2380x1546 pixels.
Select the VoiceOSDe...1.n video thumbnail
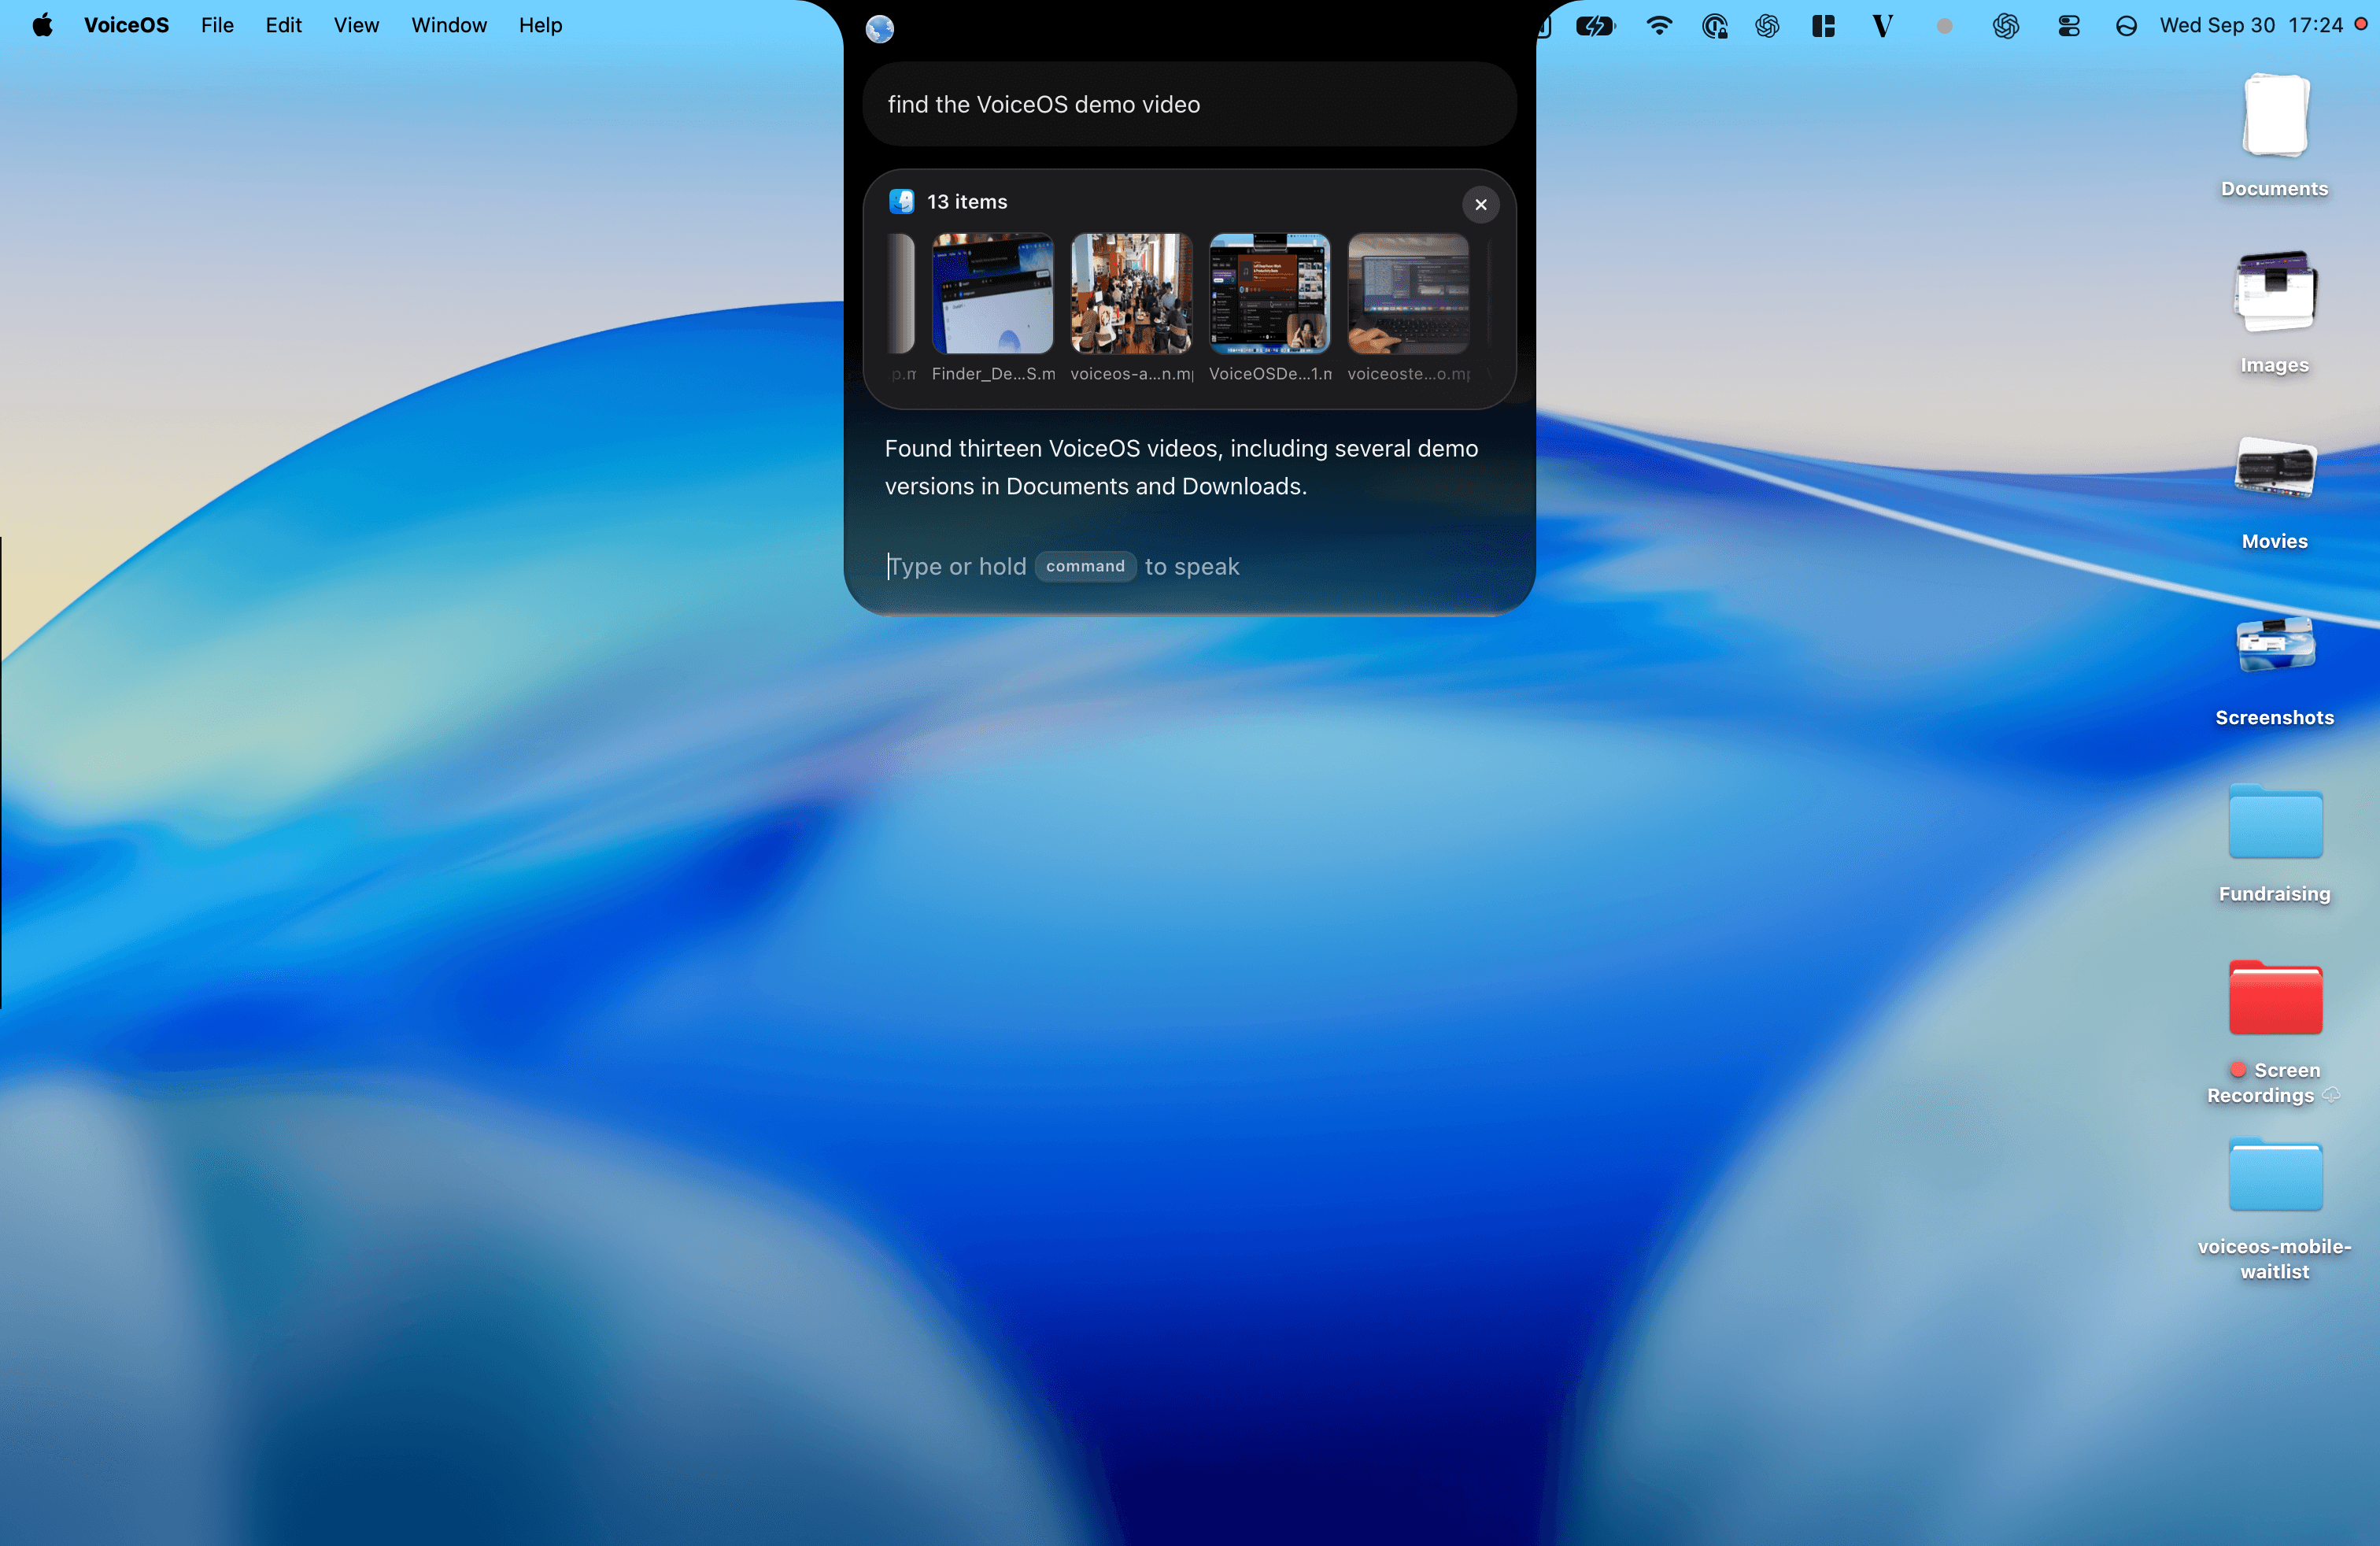click(x=1269, y=294)
